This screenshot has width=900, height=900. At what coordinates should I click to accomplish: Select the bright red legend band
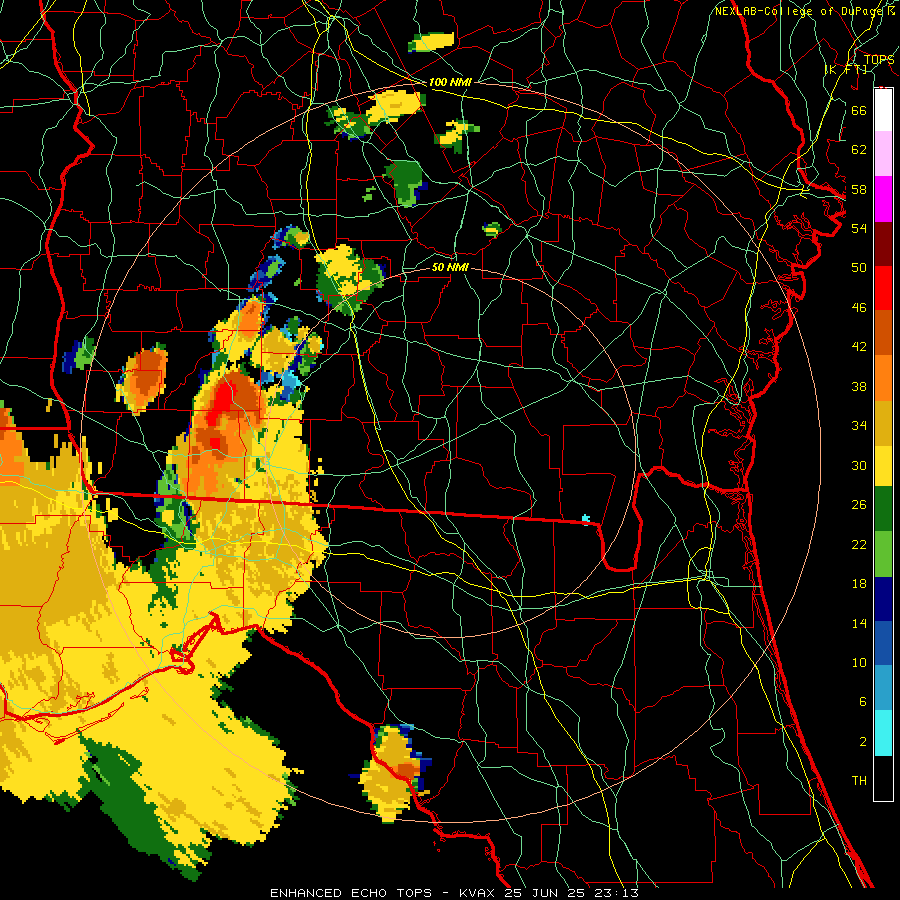coord(883,288)
